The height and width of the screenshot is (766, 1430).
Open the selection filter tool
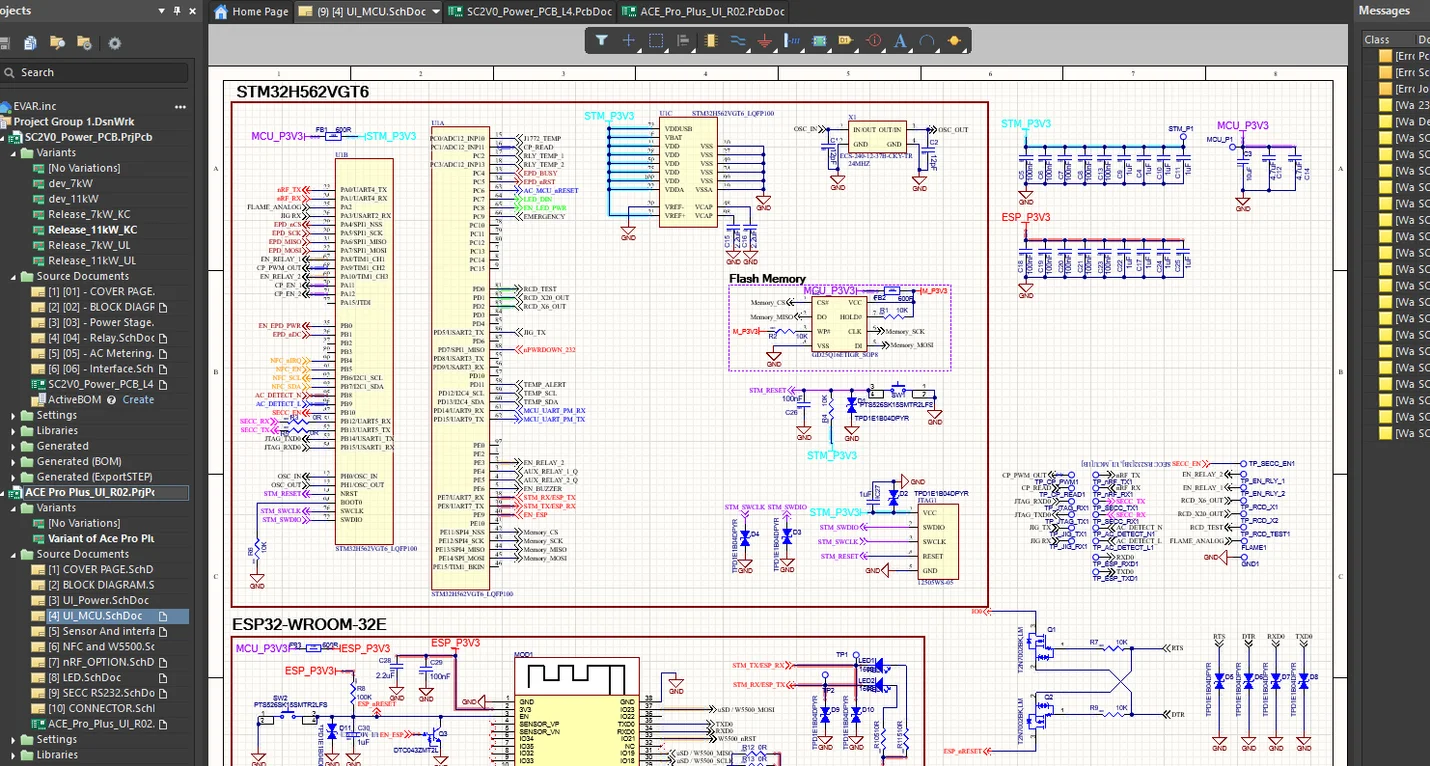[x=601, y=41]
